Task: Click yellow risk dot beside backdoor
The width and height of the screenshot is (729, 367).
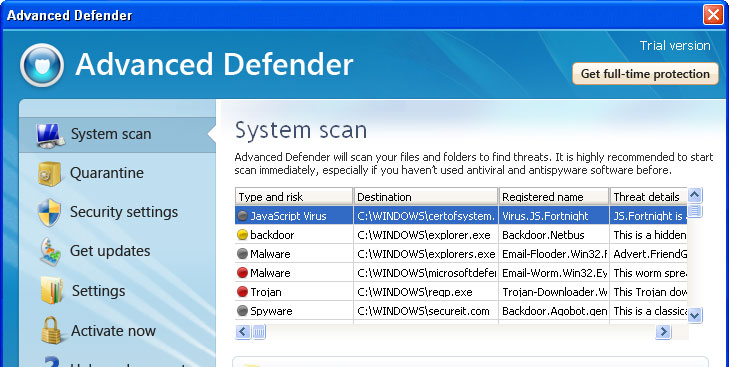Action: point(242,235)
